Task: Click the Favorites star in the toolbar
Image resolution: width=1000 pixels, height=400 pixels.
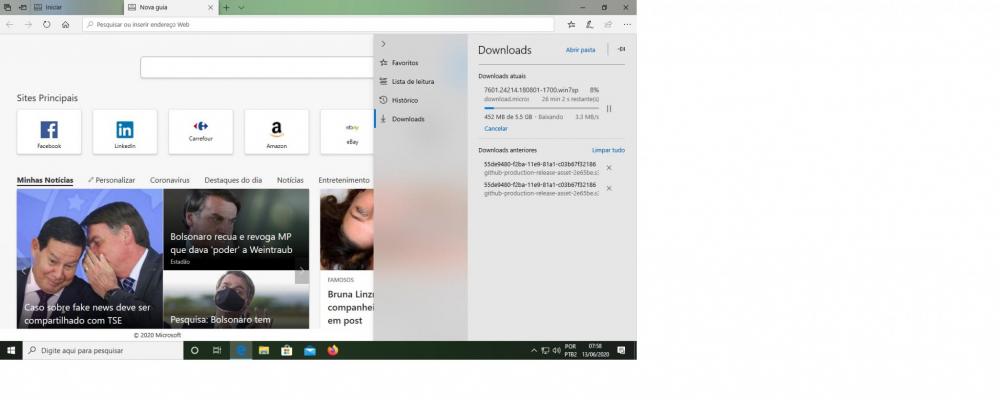Action: (x=571, y=24)
